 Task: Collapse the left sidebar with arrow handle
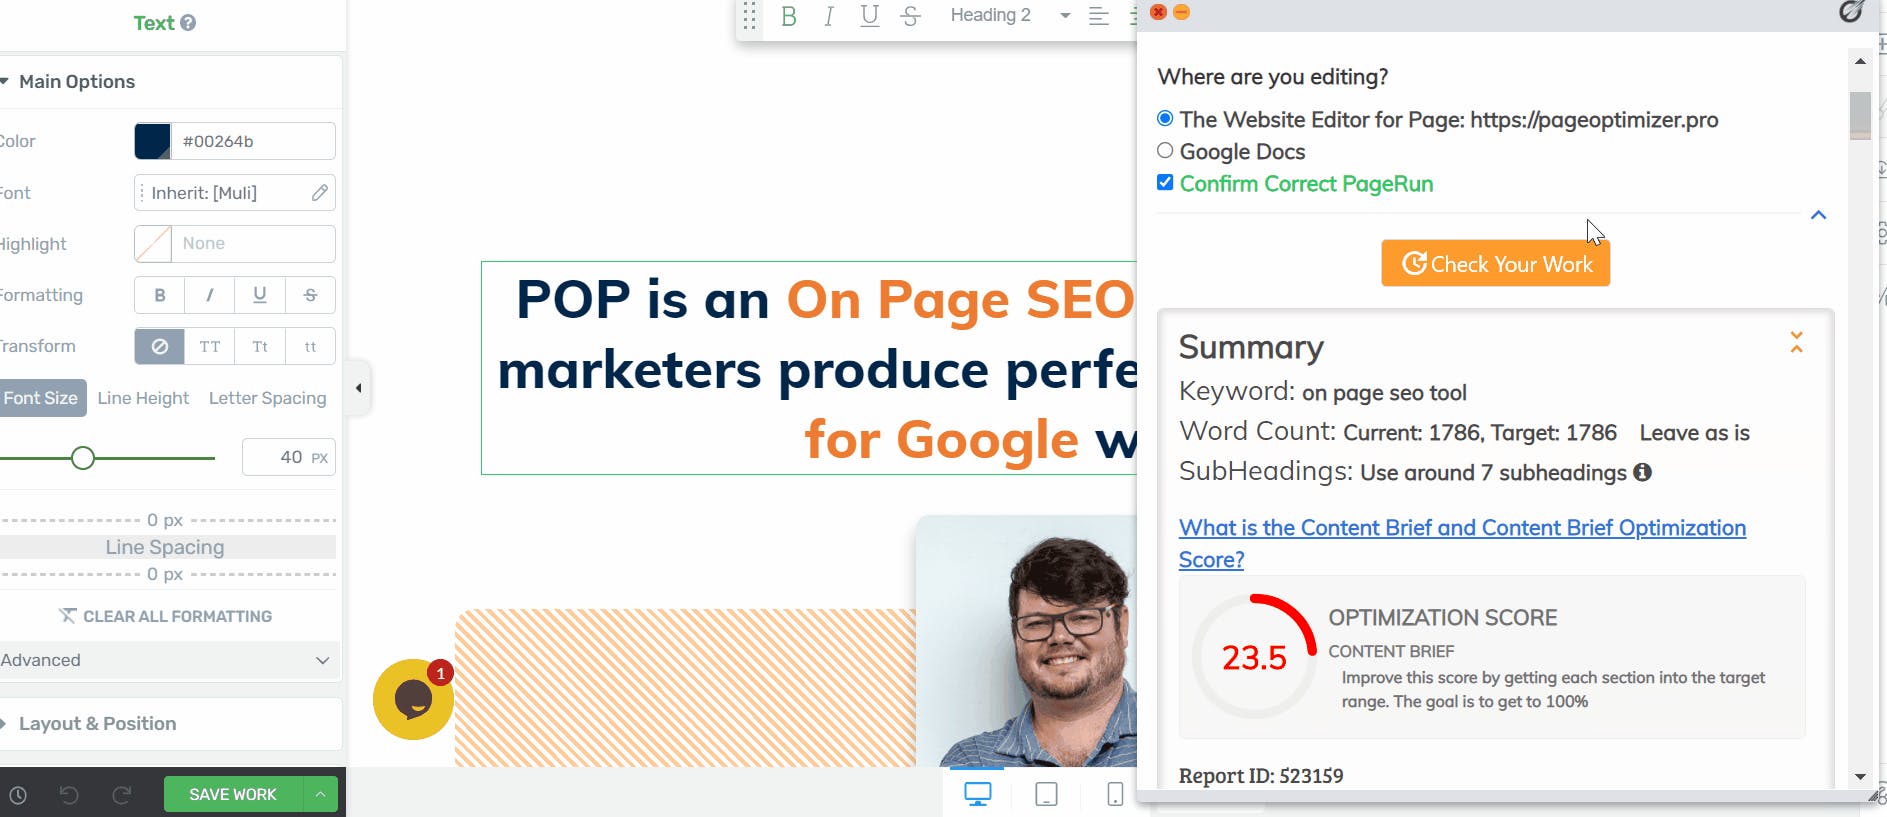(359, 388)
